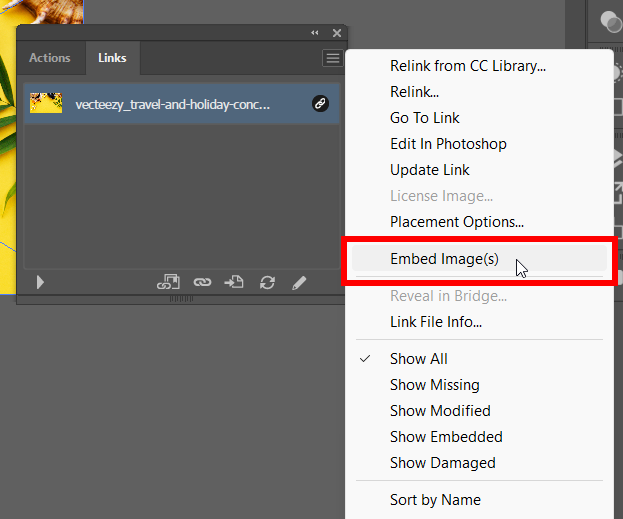The image size is (623, 519).
Task: Switch to the Actions tab
Action: [x=50, y=58]
